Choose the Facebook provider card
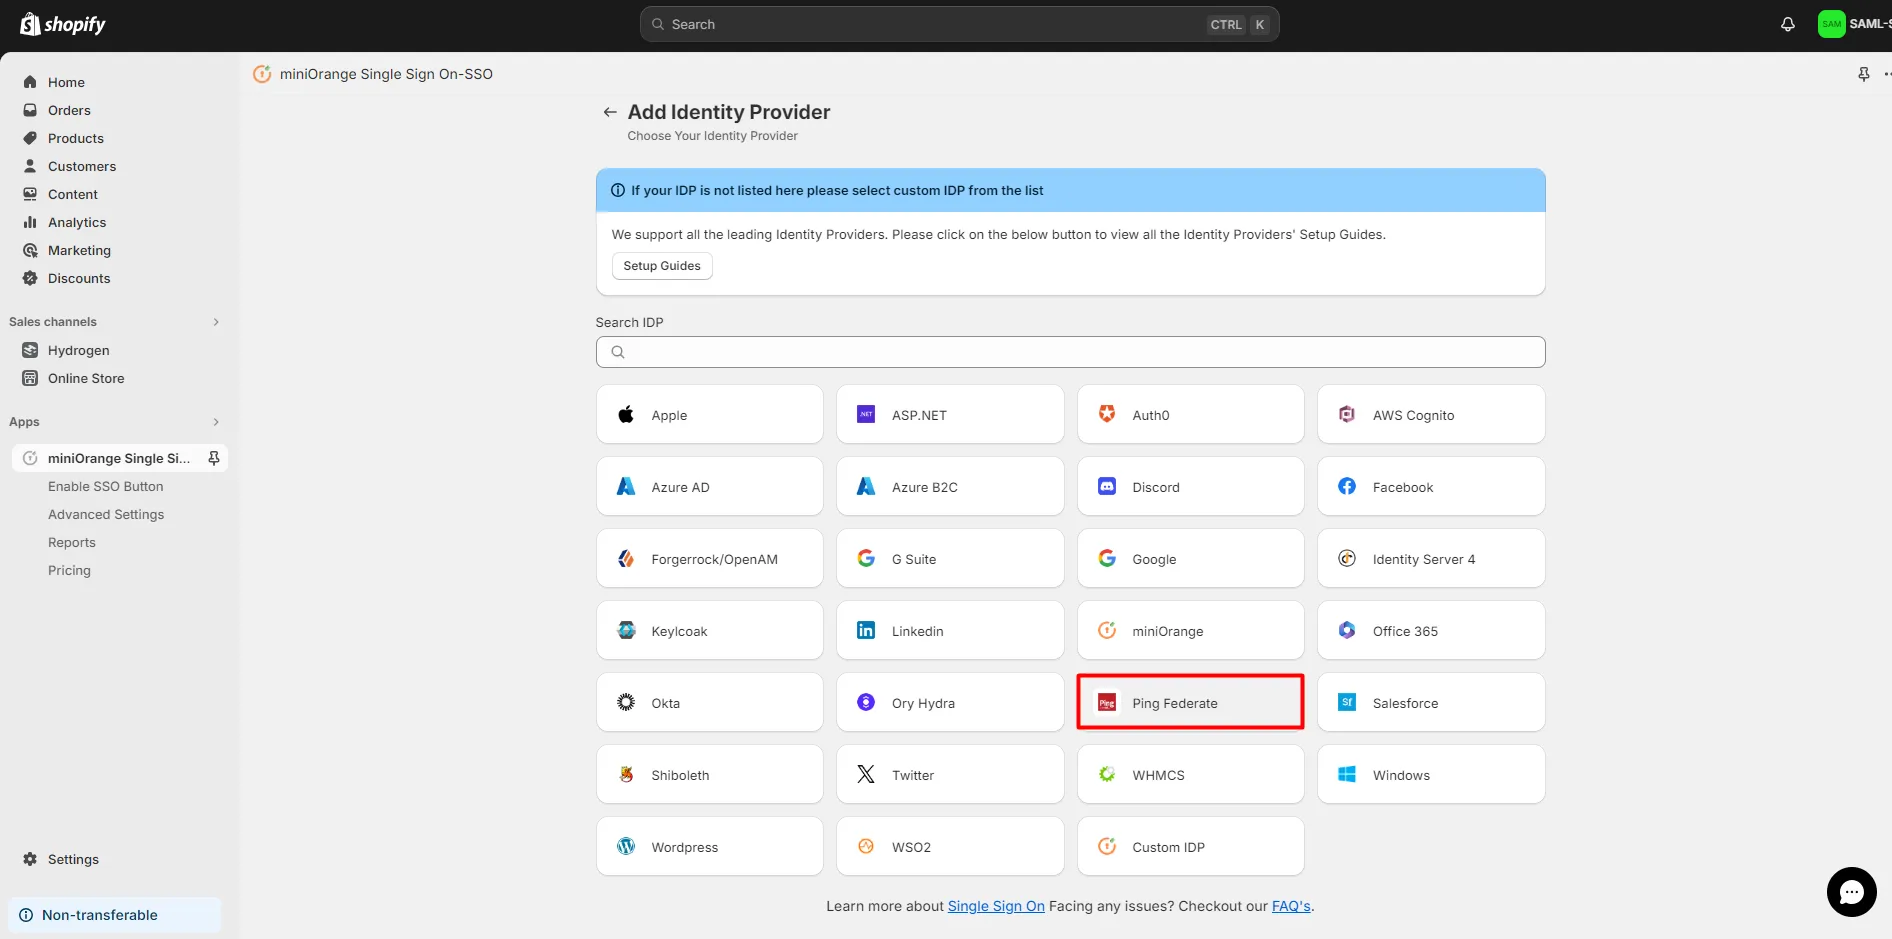1892x939 pixels. pyautogui.click(x=1431, y=487)
